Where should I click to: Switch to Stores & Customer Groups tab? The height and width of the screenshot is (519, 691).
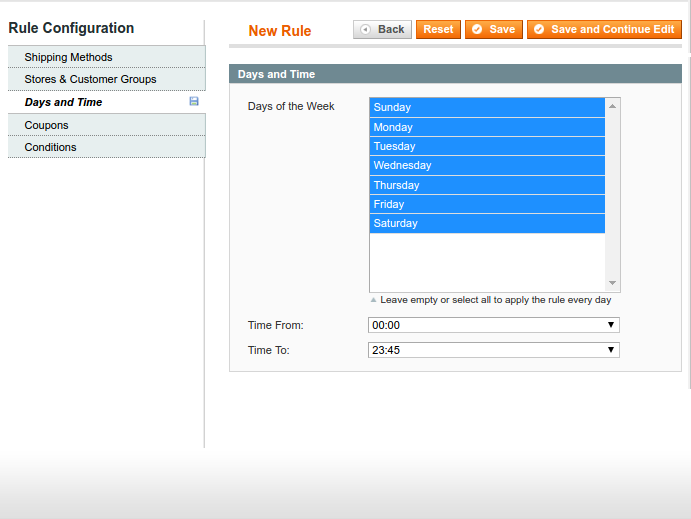pos(90,79)
